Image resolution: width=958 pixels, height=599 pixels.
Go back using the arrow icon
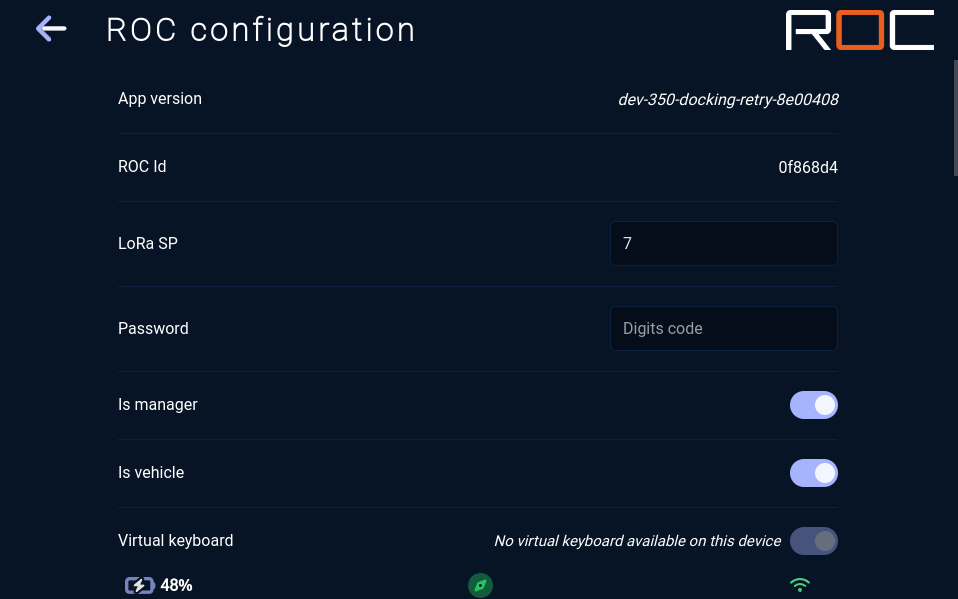point(51,29)
